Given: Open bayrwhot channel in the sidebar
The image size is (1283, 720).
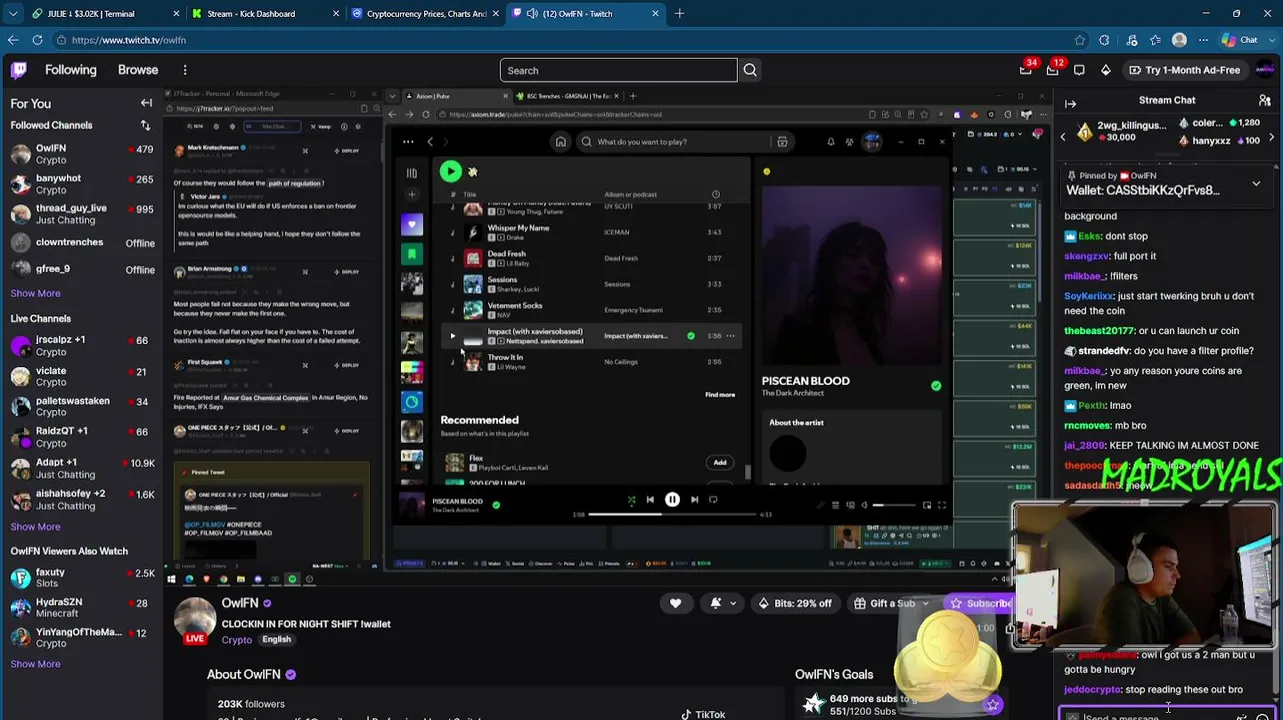Looking at the screenshot, I should coord(82,184).
